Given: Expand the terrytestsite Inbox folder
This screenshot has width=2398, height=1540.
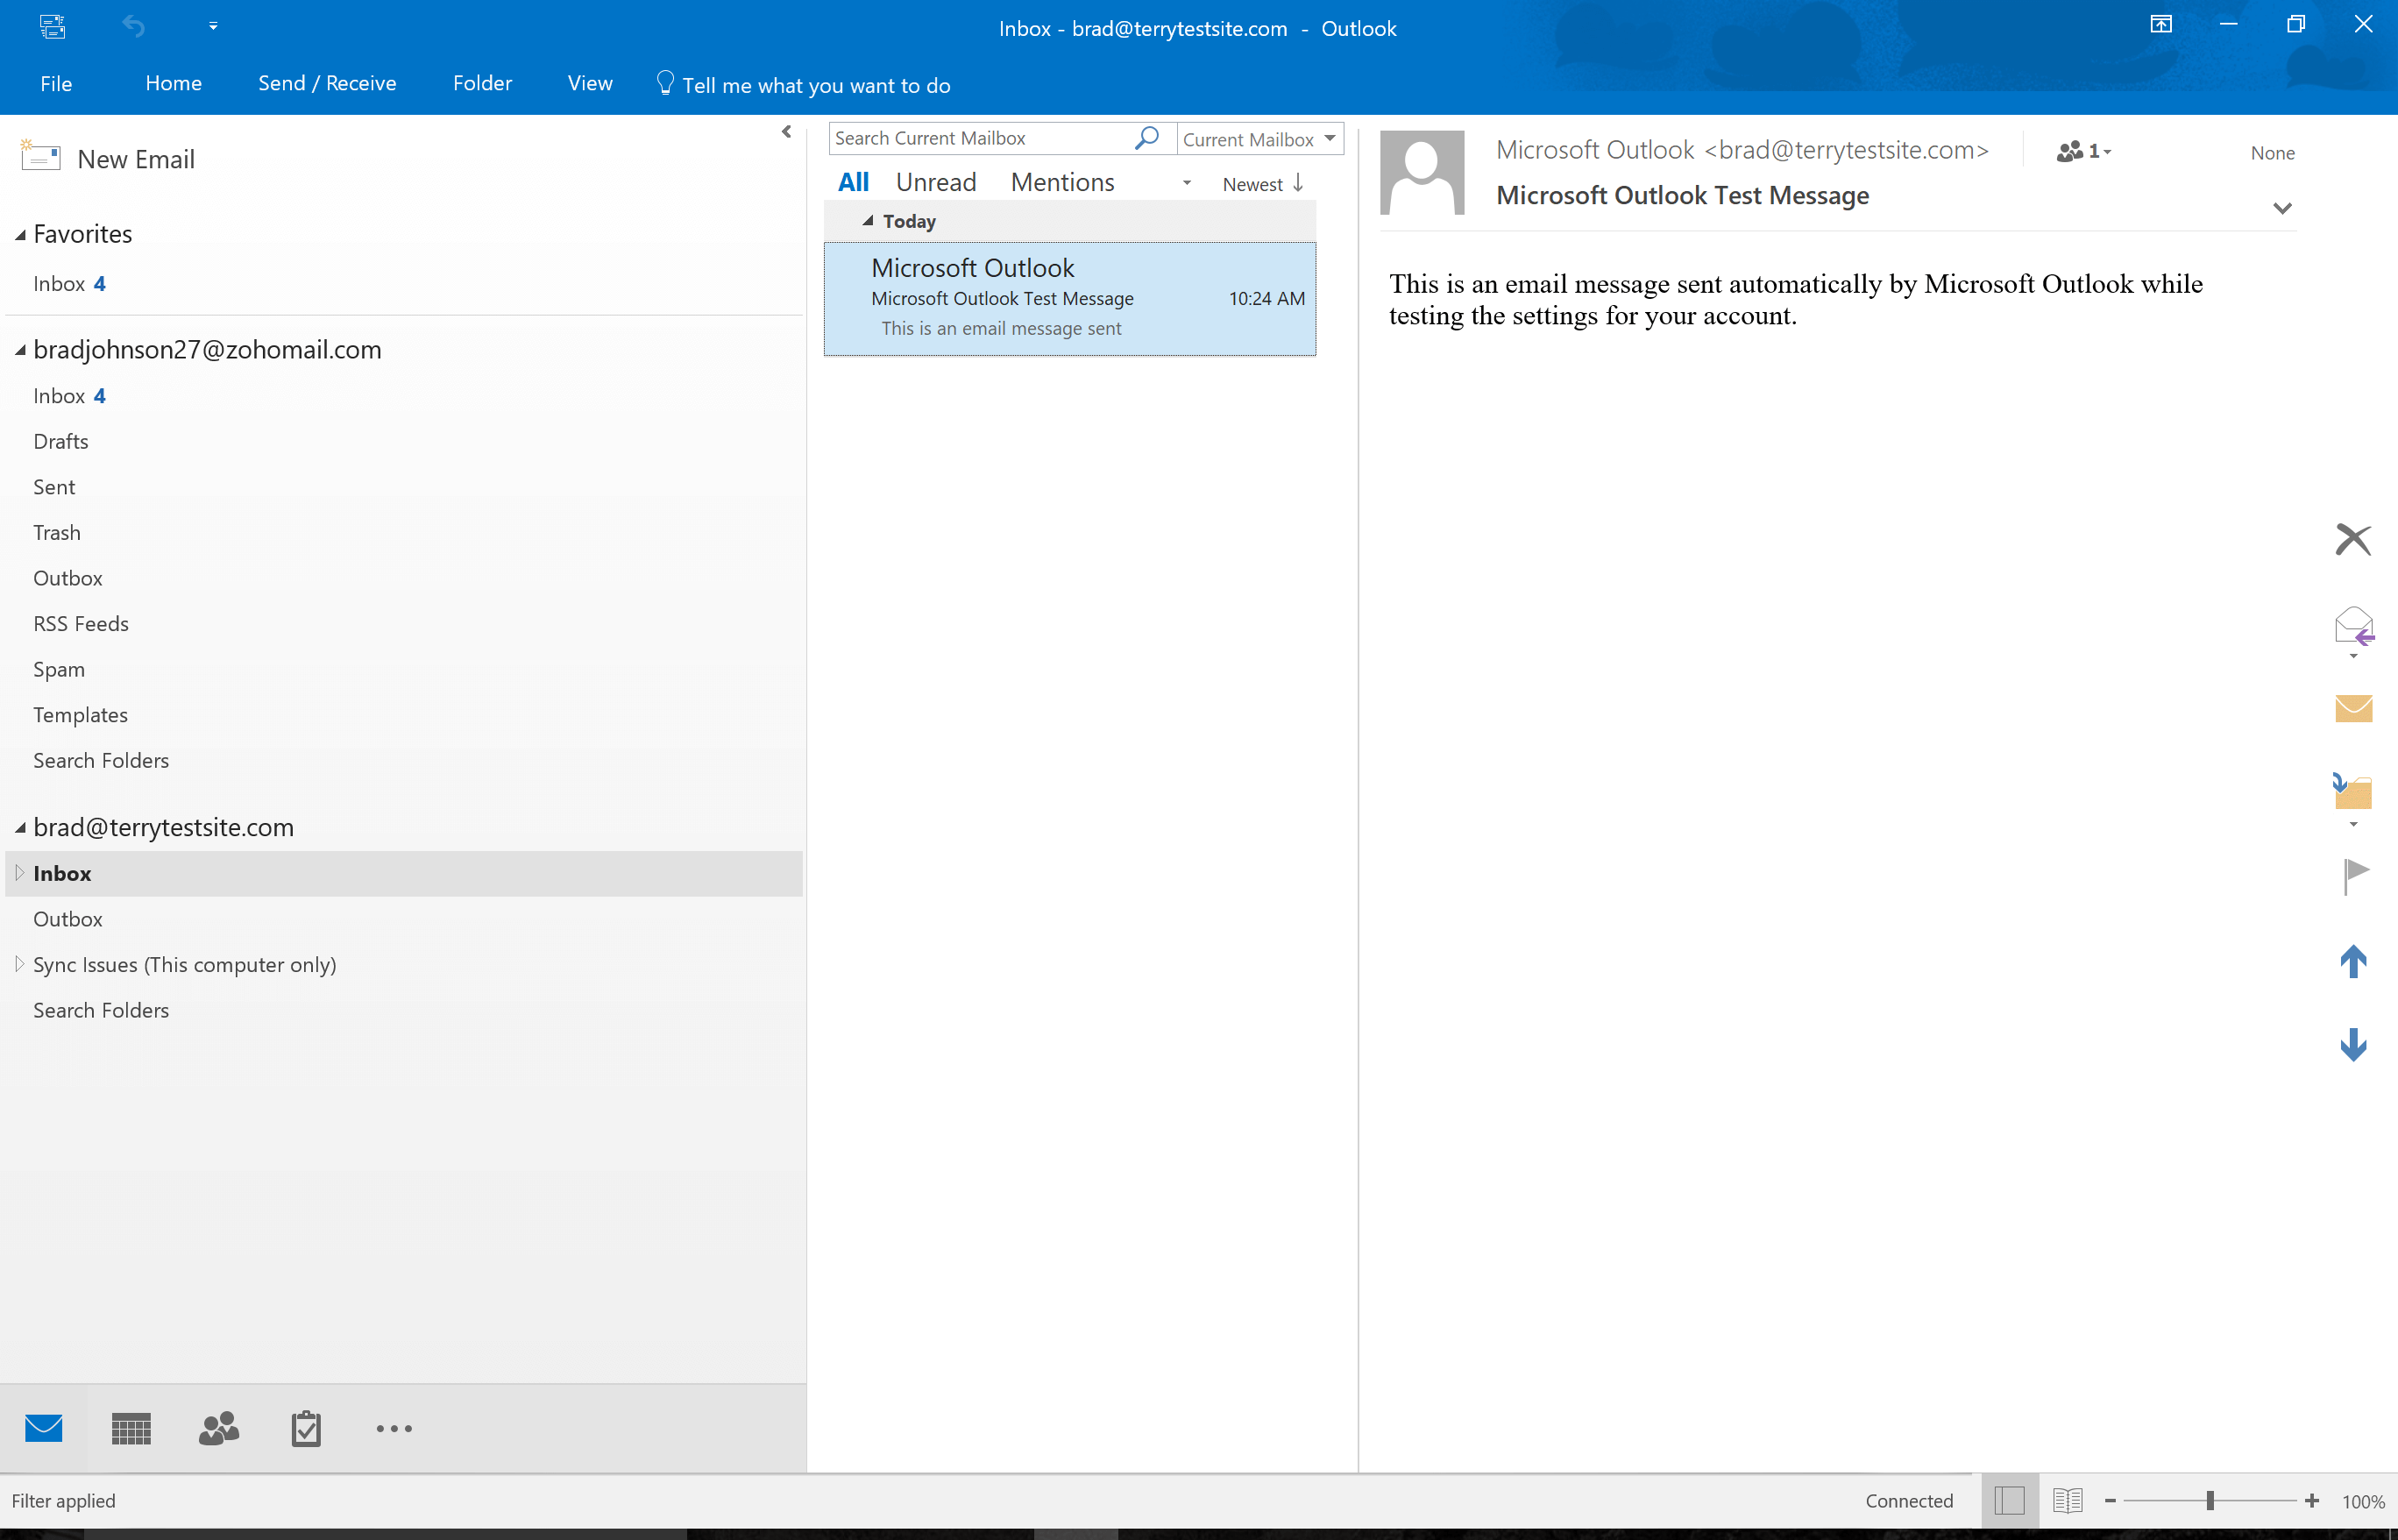Looking at the screenshot, I should [19, 873].
